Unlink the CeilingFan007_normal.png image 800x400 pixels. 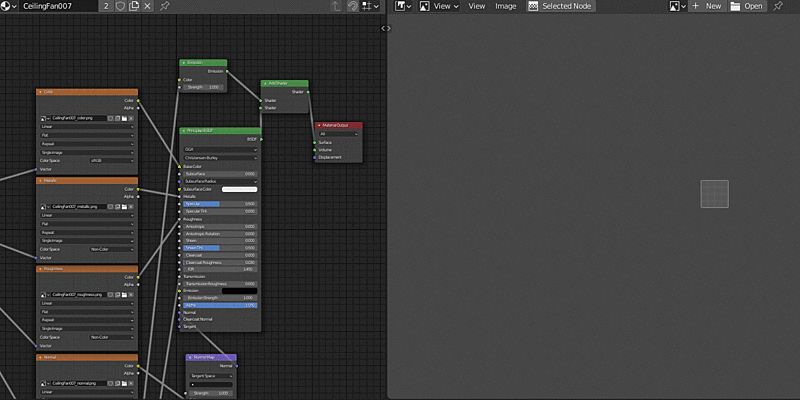(x=131, y=383)
